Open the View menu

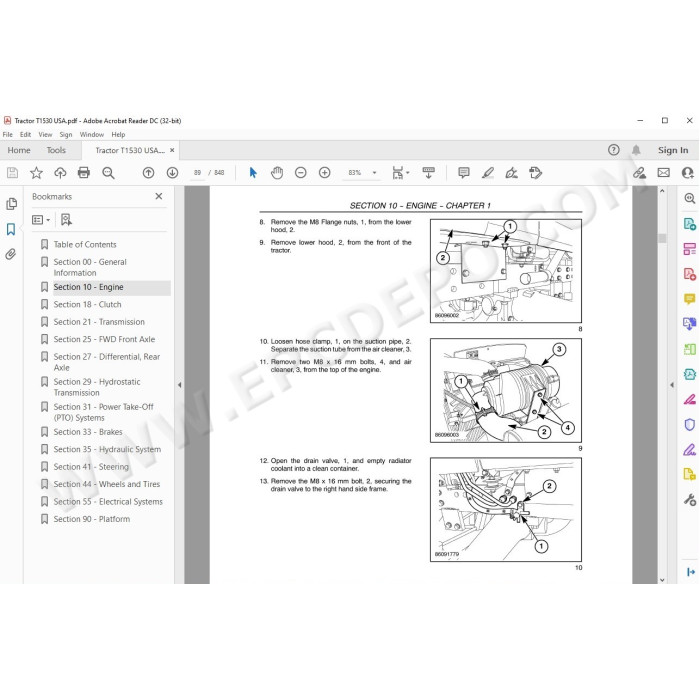45,134
